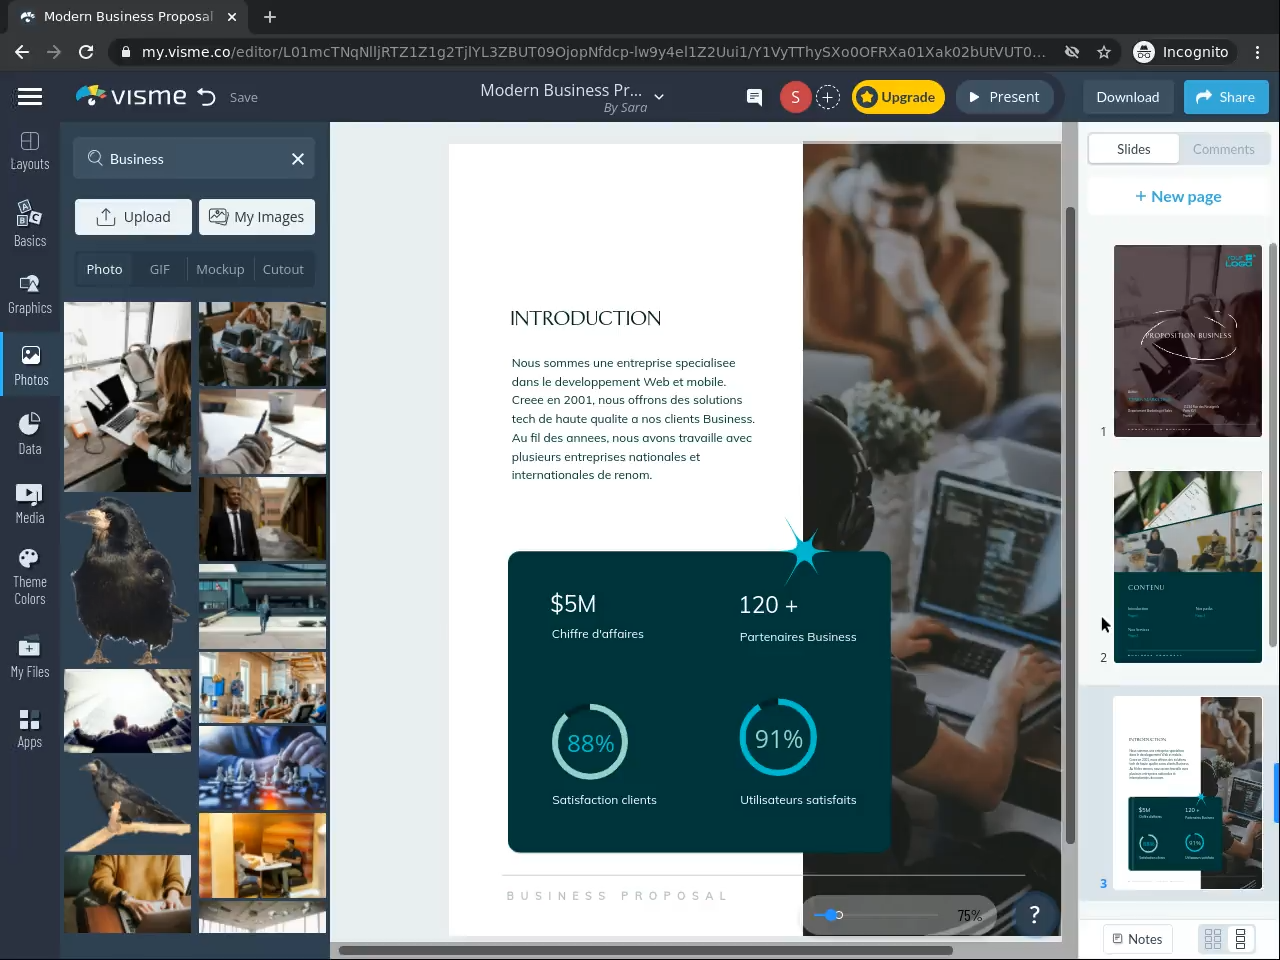Open the Data panel
This screenshot has width=1280, height=960.
tap(30, 434)
